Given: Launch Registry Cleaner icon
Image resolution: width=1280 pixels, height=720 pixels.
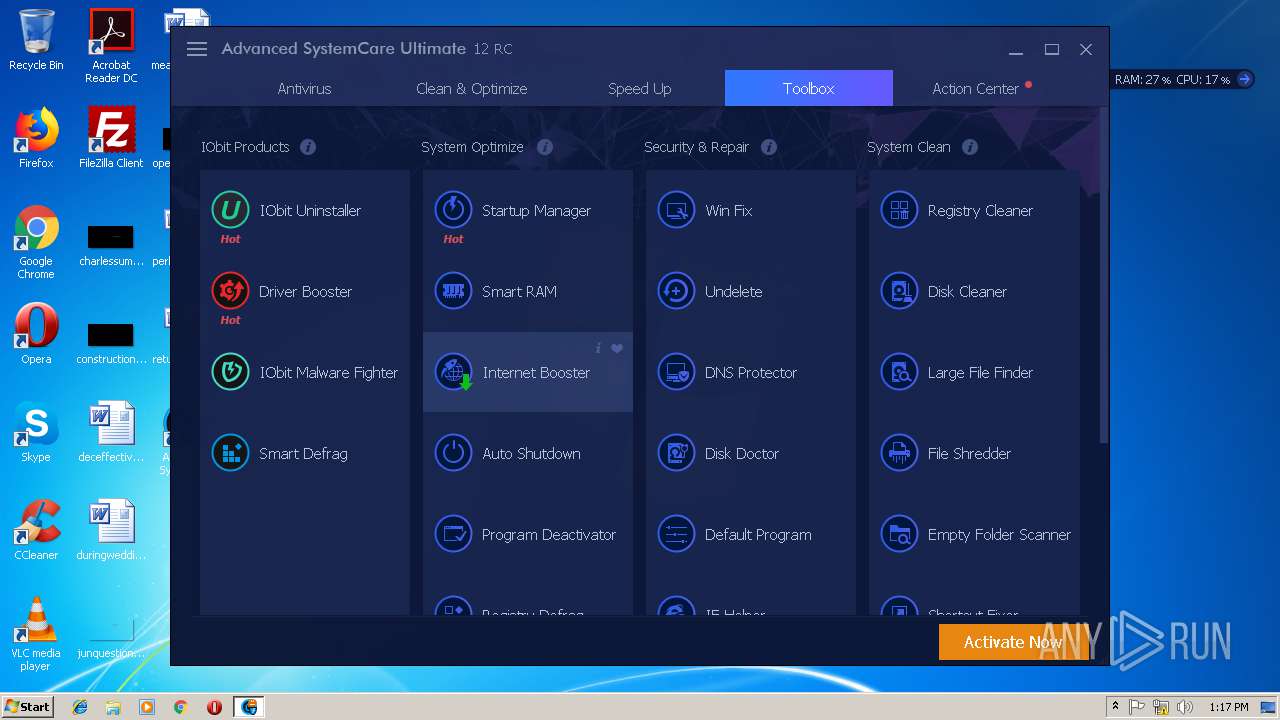Looking at the screenshot, I should point(899,210).
